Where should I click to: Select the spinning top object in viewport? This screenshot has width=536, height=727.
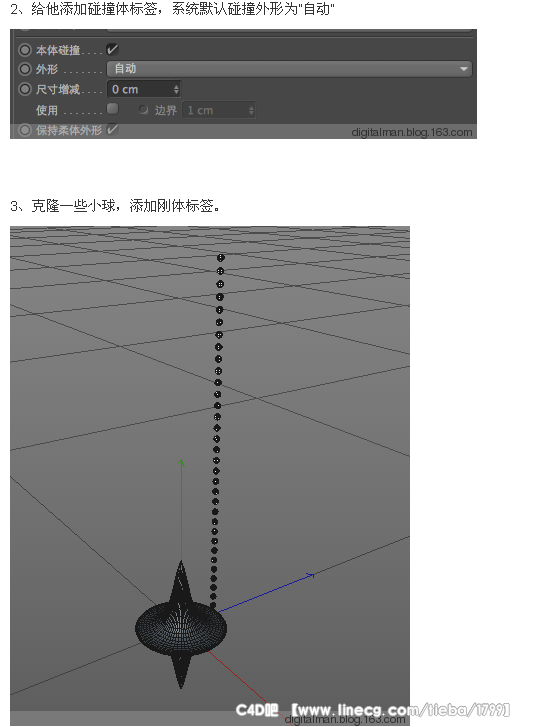tap(181, 626)
